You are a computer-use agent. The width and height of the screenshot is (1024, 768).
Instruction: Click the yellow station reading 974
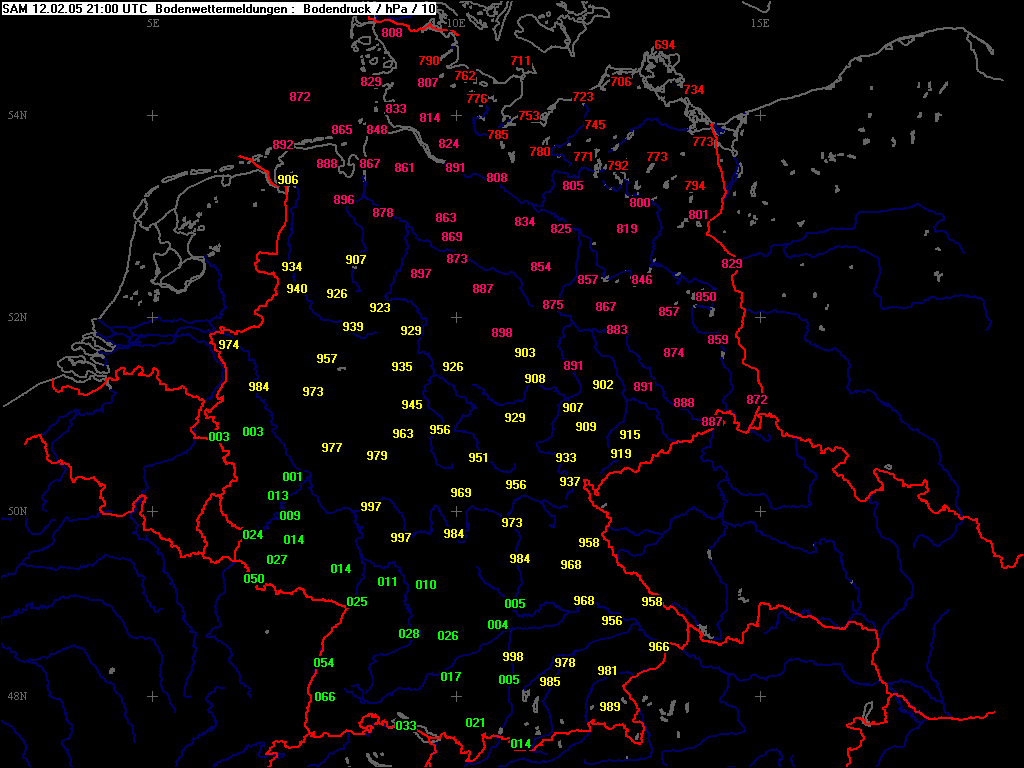(x=229, y=345)
